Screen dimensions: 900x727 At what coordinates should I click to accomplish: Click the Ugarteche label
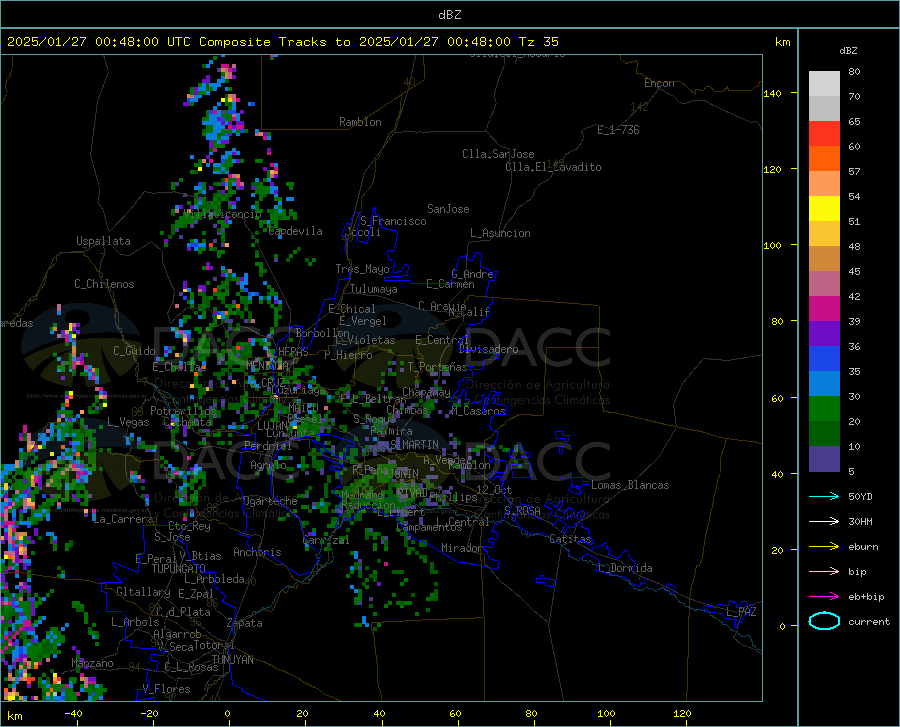(x=270, y=501)
